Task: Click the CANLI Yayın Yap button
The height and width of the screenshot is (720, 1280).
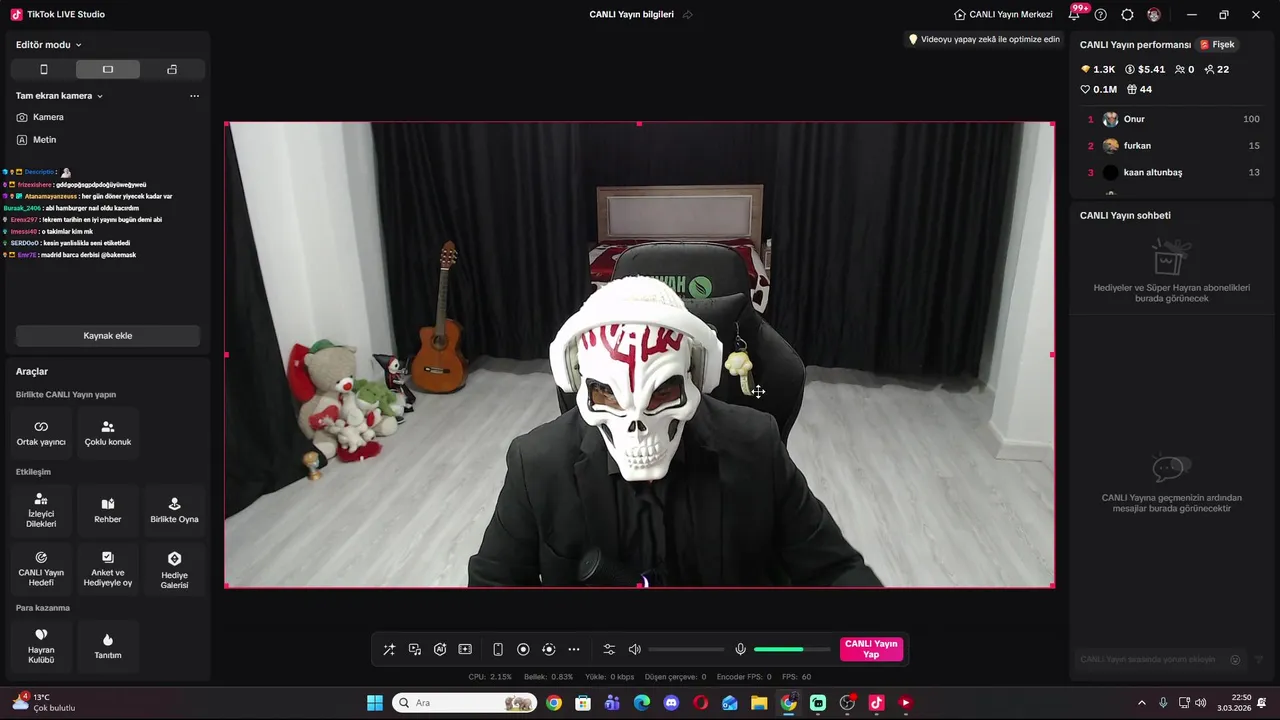Action: pyautogui.click(x=871, y=649)
